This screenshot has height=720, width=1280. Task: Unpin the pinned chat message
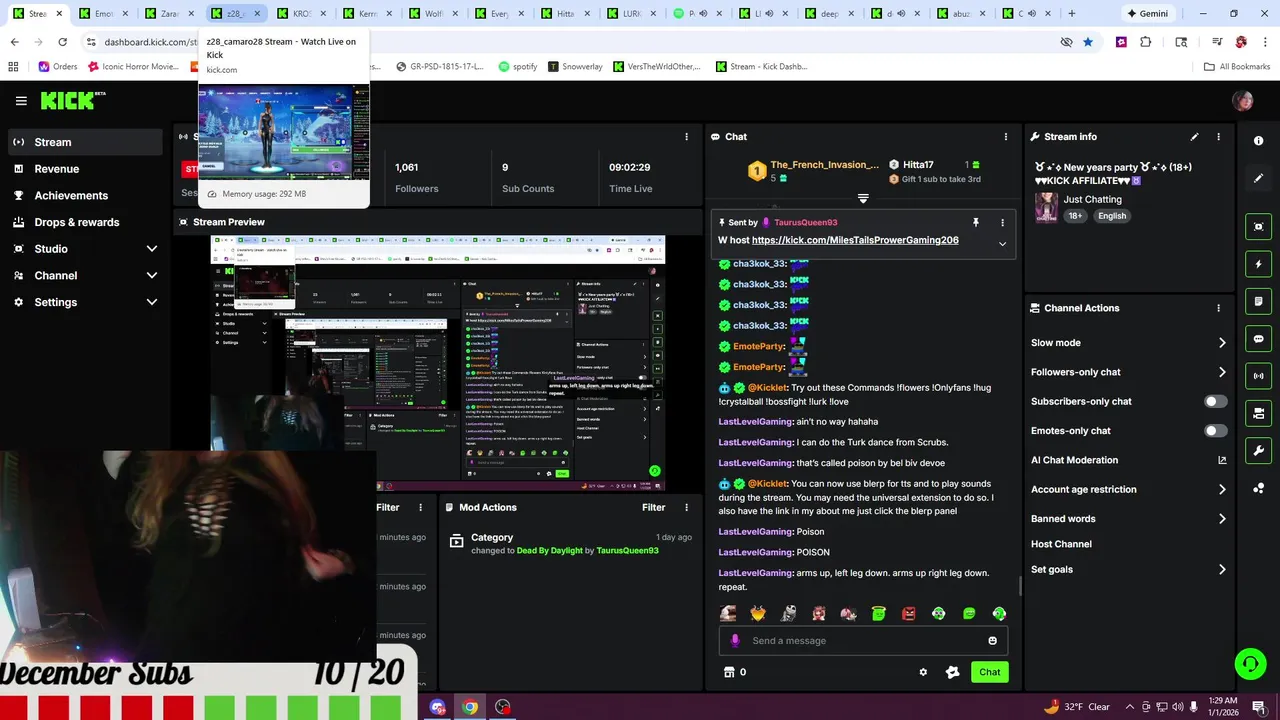coord(976,222)
